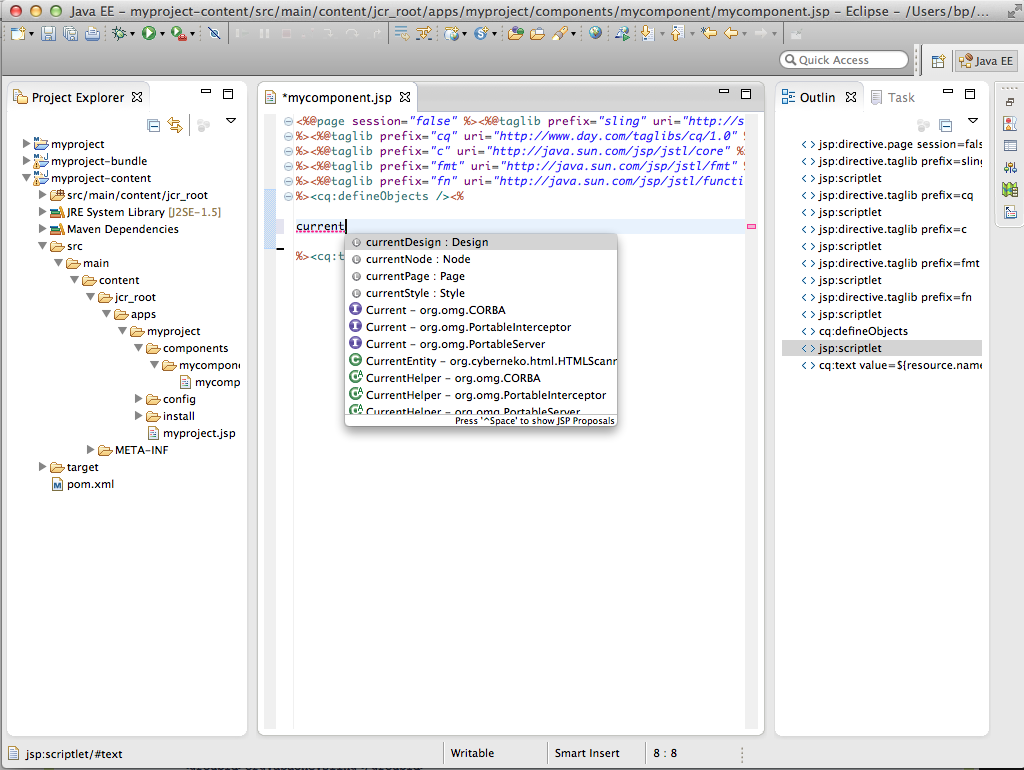Click the Print toolbar icon
1024x770 pixels.
coord(92,34)
